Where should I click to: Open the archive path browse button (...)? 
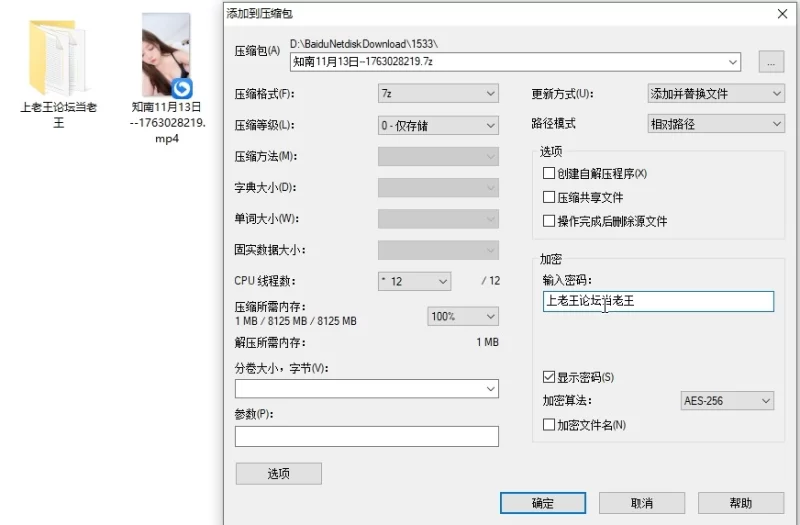pyautogui.click(x=771, y=62)
